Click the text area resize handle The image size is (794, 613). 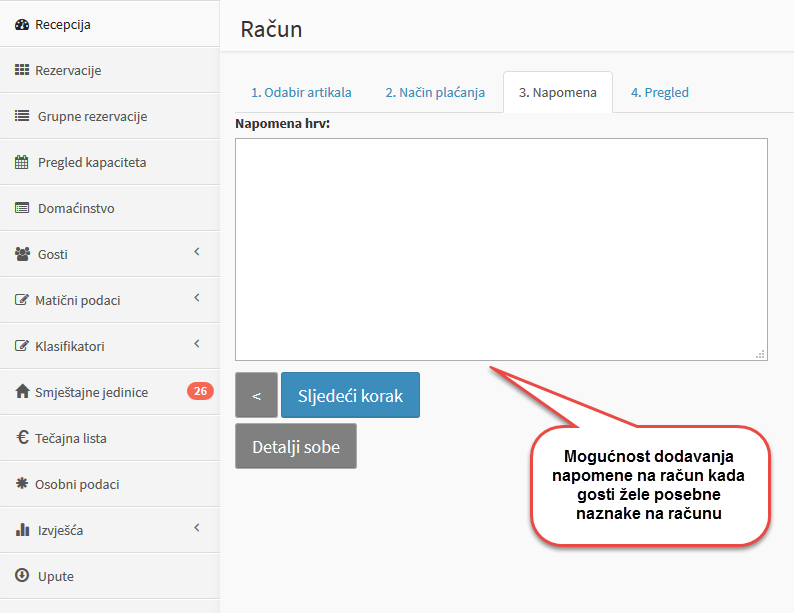coord(760,354)
